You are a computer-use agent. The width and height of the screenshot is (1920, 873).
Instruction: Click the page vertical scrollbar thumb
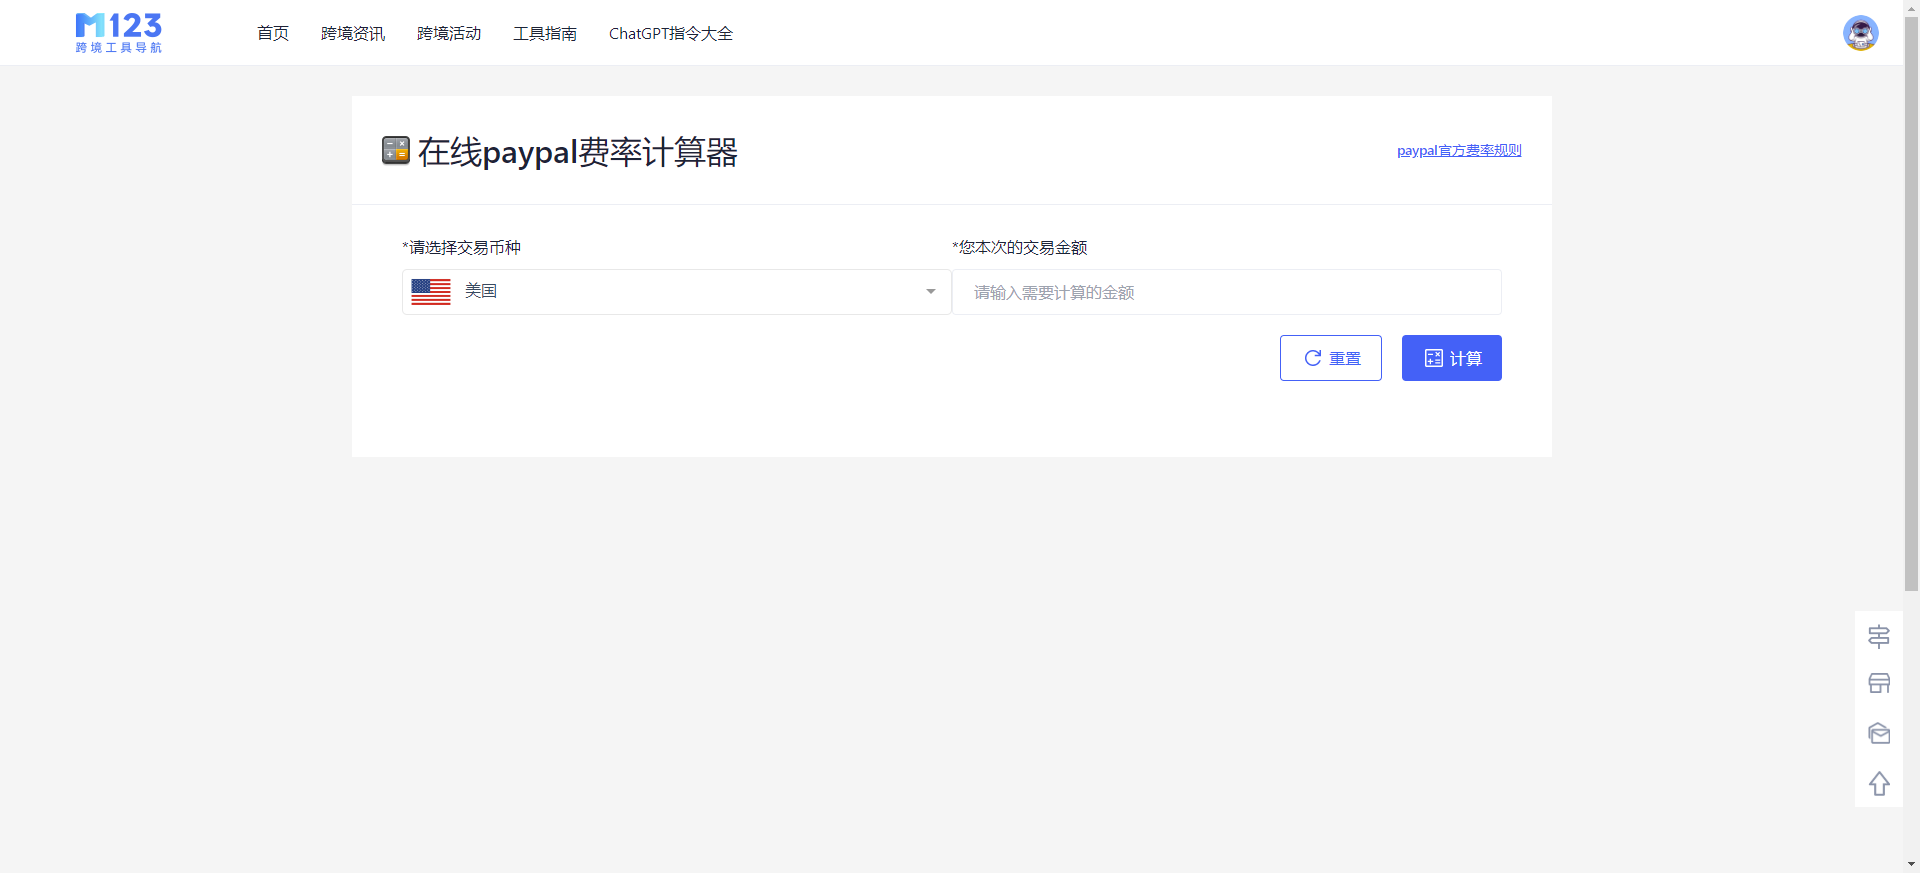point(1912,303)
